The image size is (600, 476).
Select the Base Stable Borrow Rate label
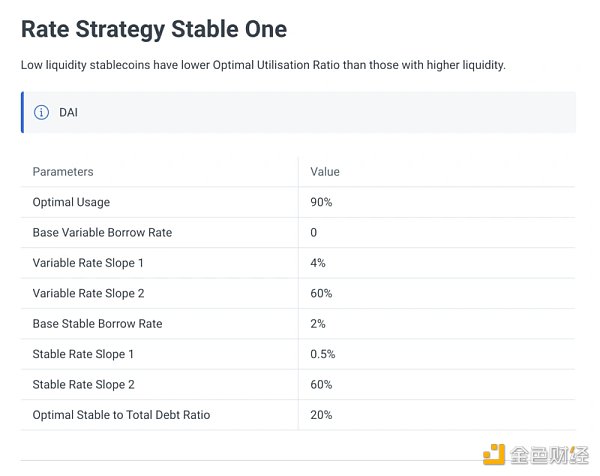98,324
